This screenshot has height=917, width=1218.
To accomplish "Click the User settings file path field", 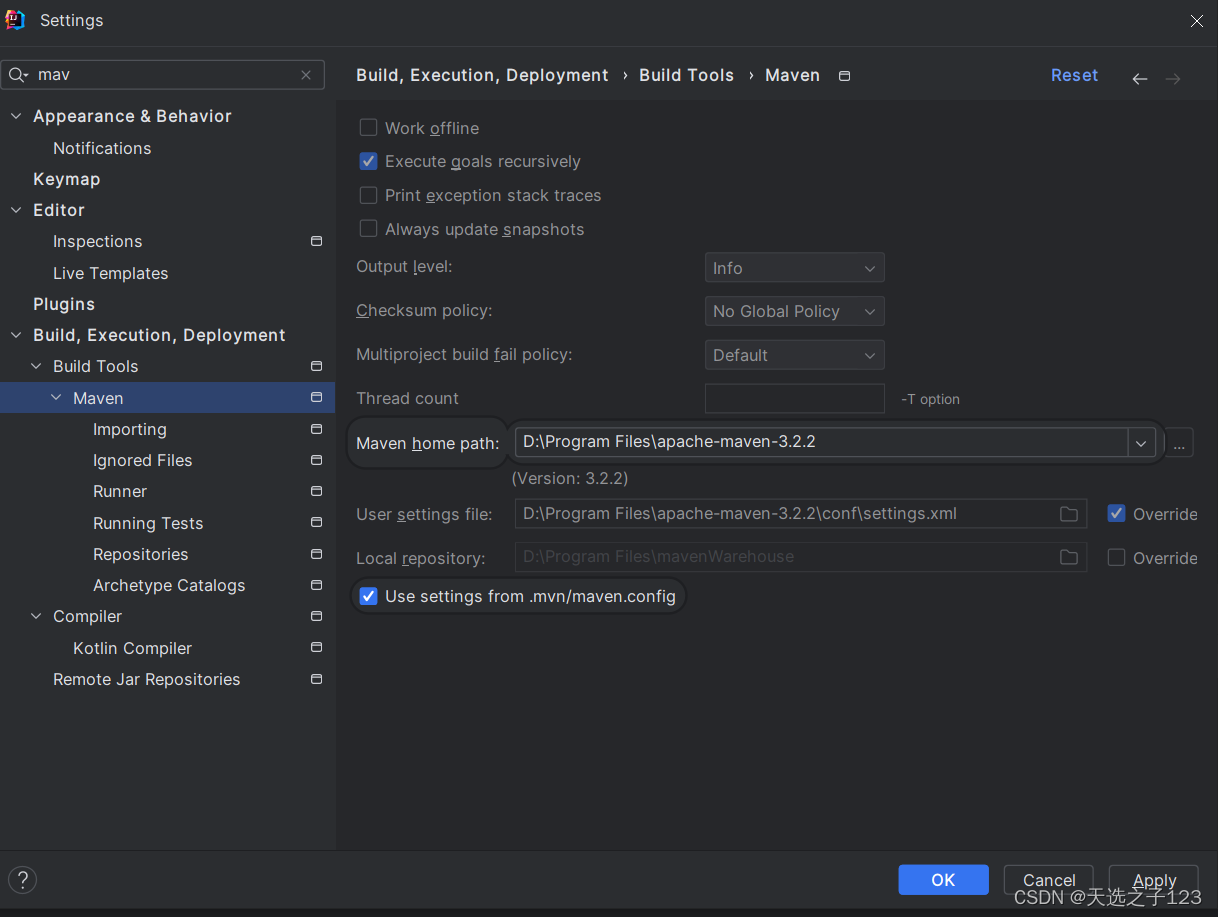I will coord(801,514).
